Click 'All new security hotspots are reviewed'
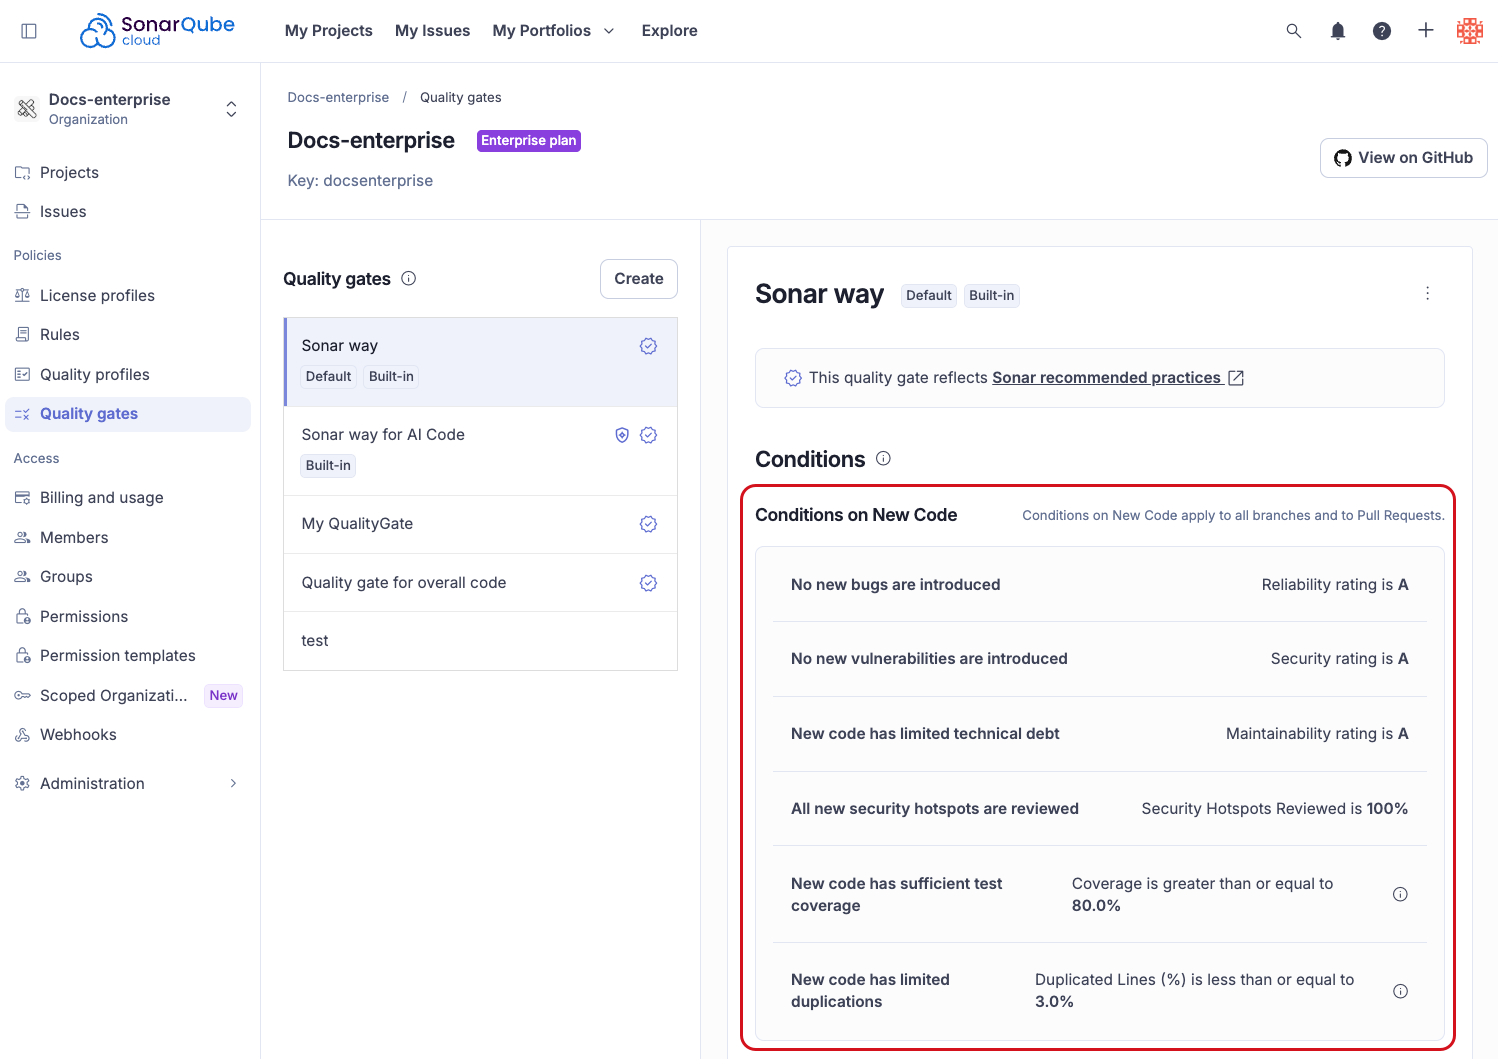The width and height of the screenshot is (1498, 1059). coord(935,809)
